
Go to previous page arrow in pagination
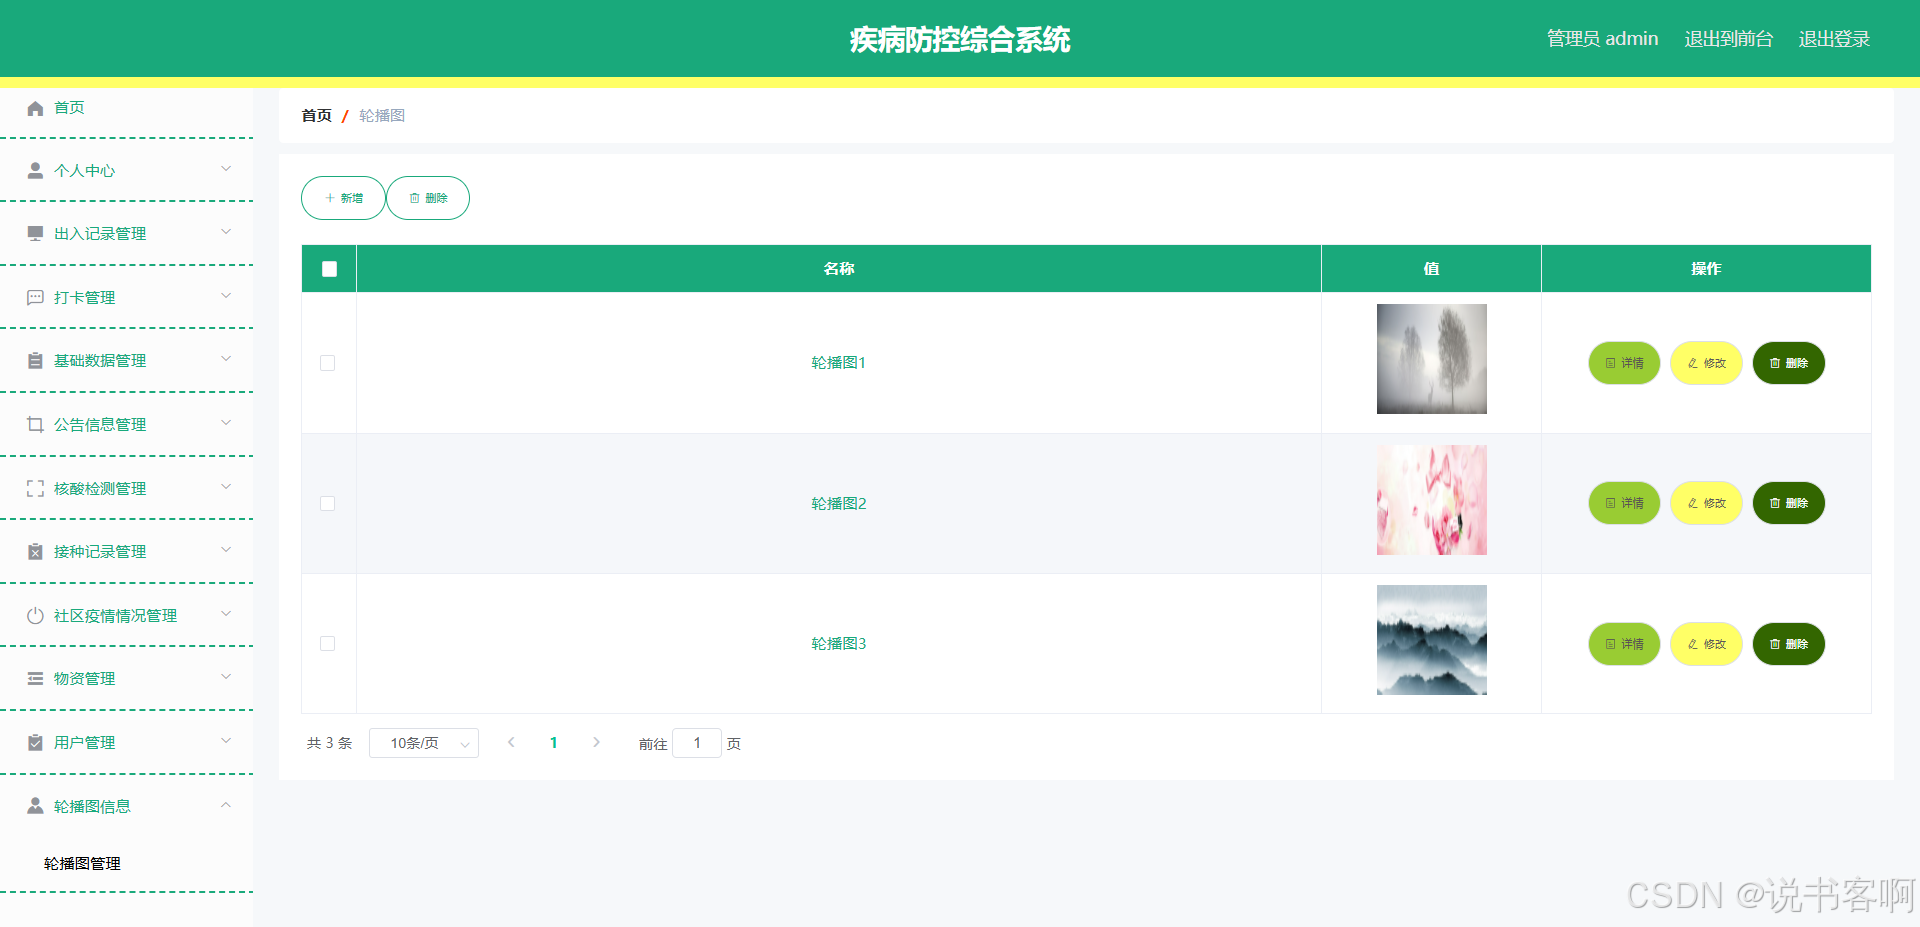pyautogui.click(x=511, y=743)
